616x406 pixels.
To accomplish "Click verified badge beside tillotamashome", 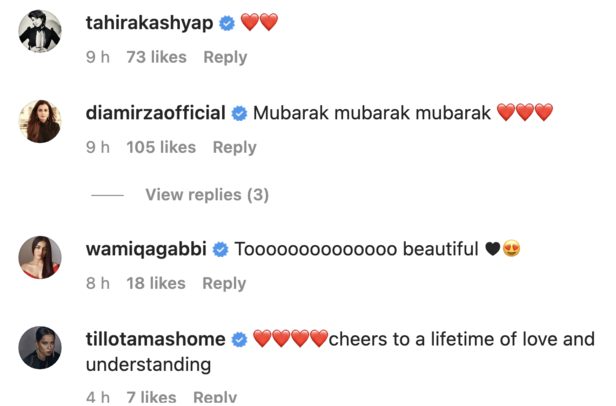I will pos(239,340).
